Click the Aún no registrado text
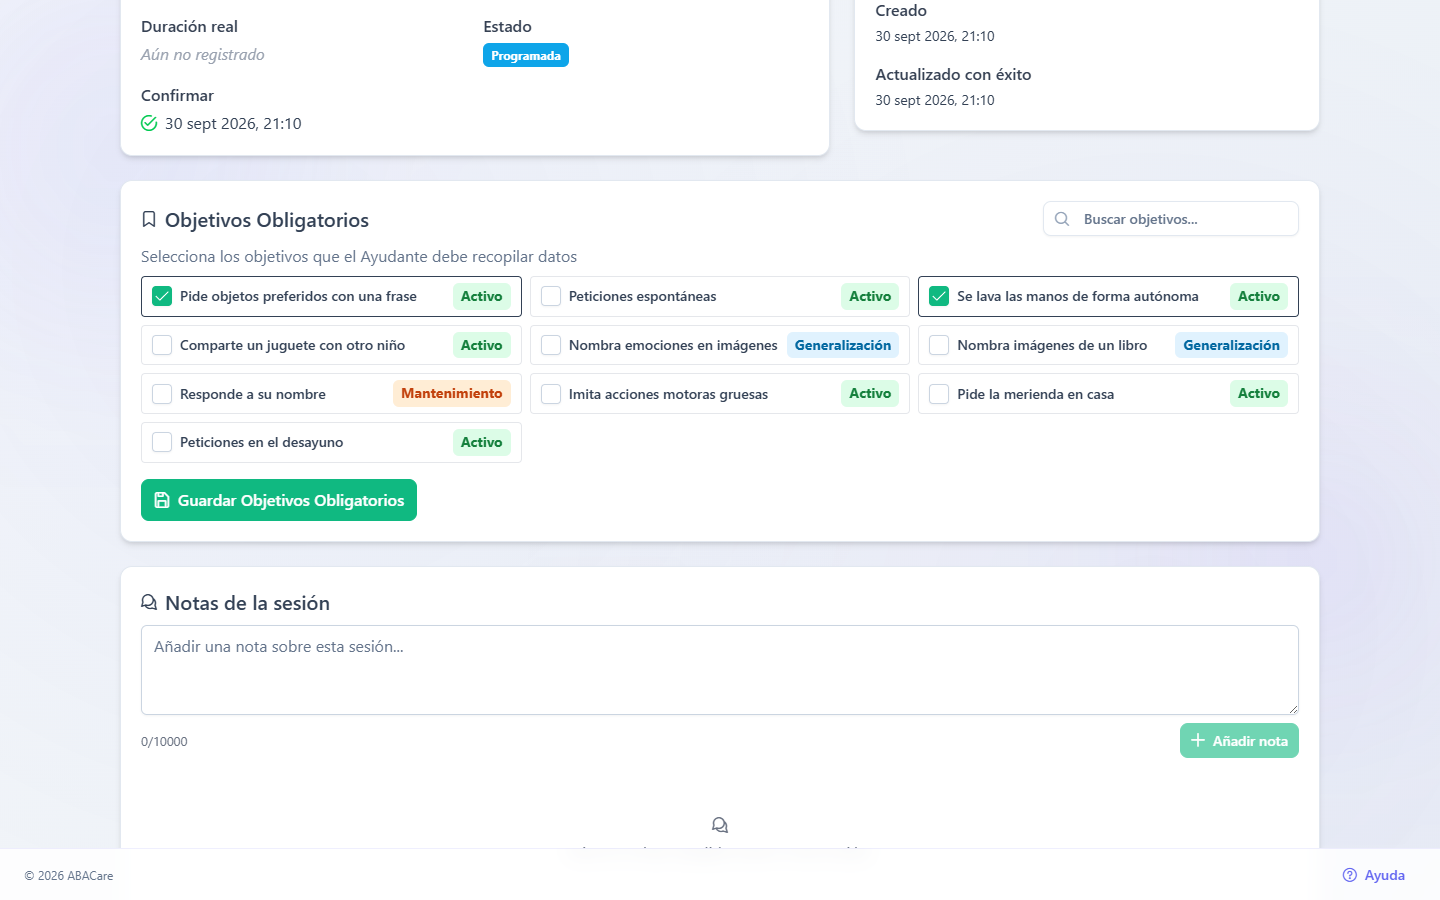This screenshot has height=900, width=1440. click(203, 55)
